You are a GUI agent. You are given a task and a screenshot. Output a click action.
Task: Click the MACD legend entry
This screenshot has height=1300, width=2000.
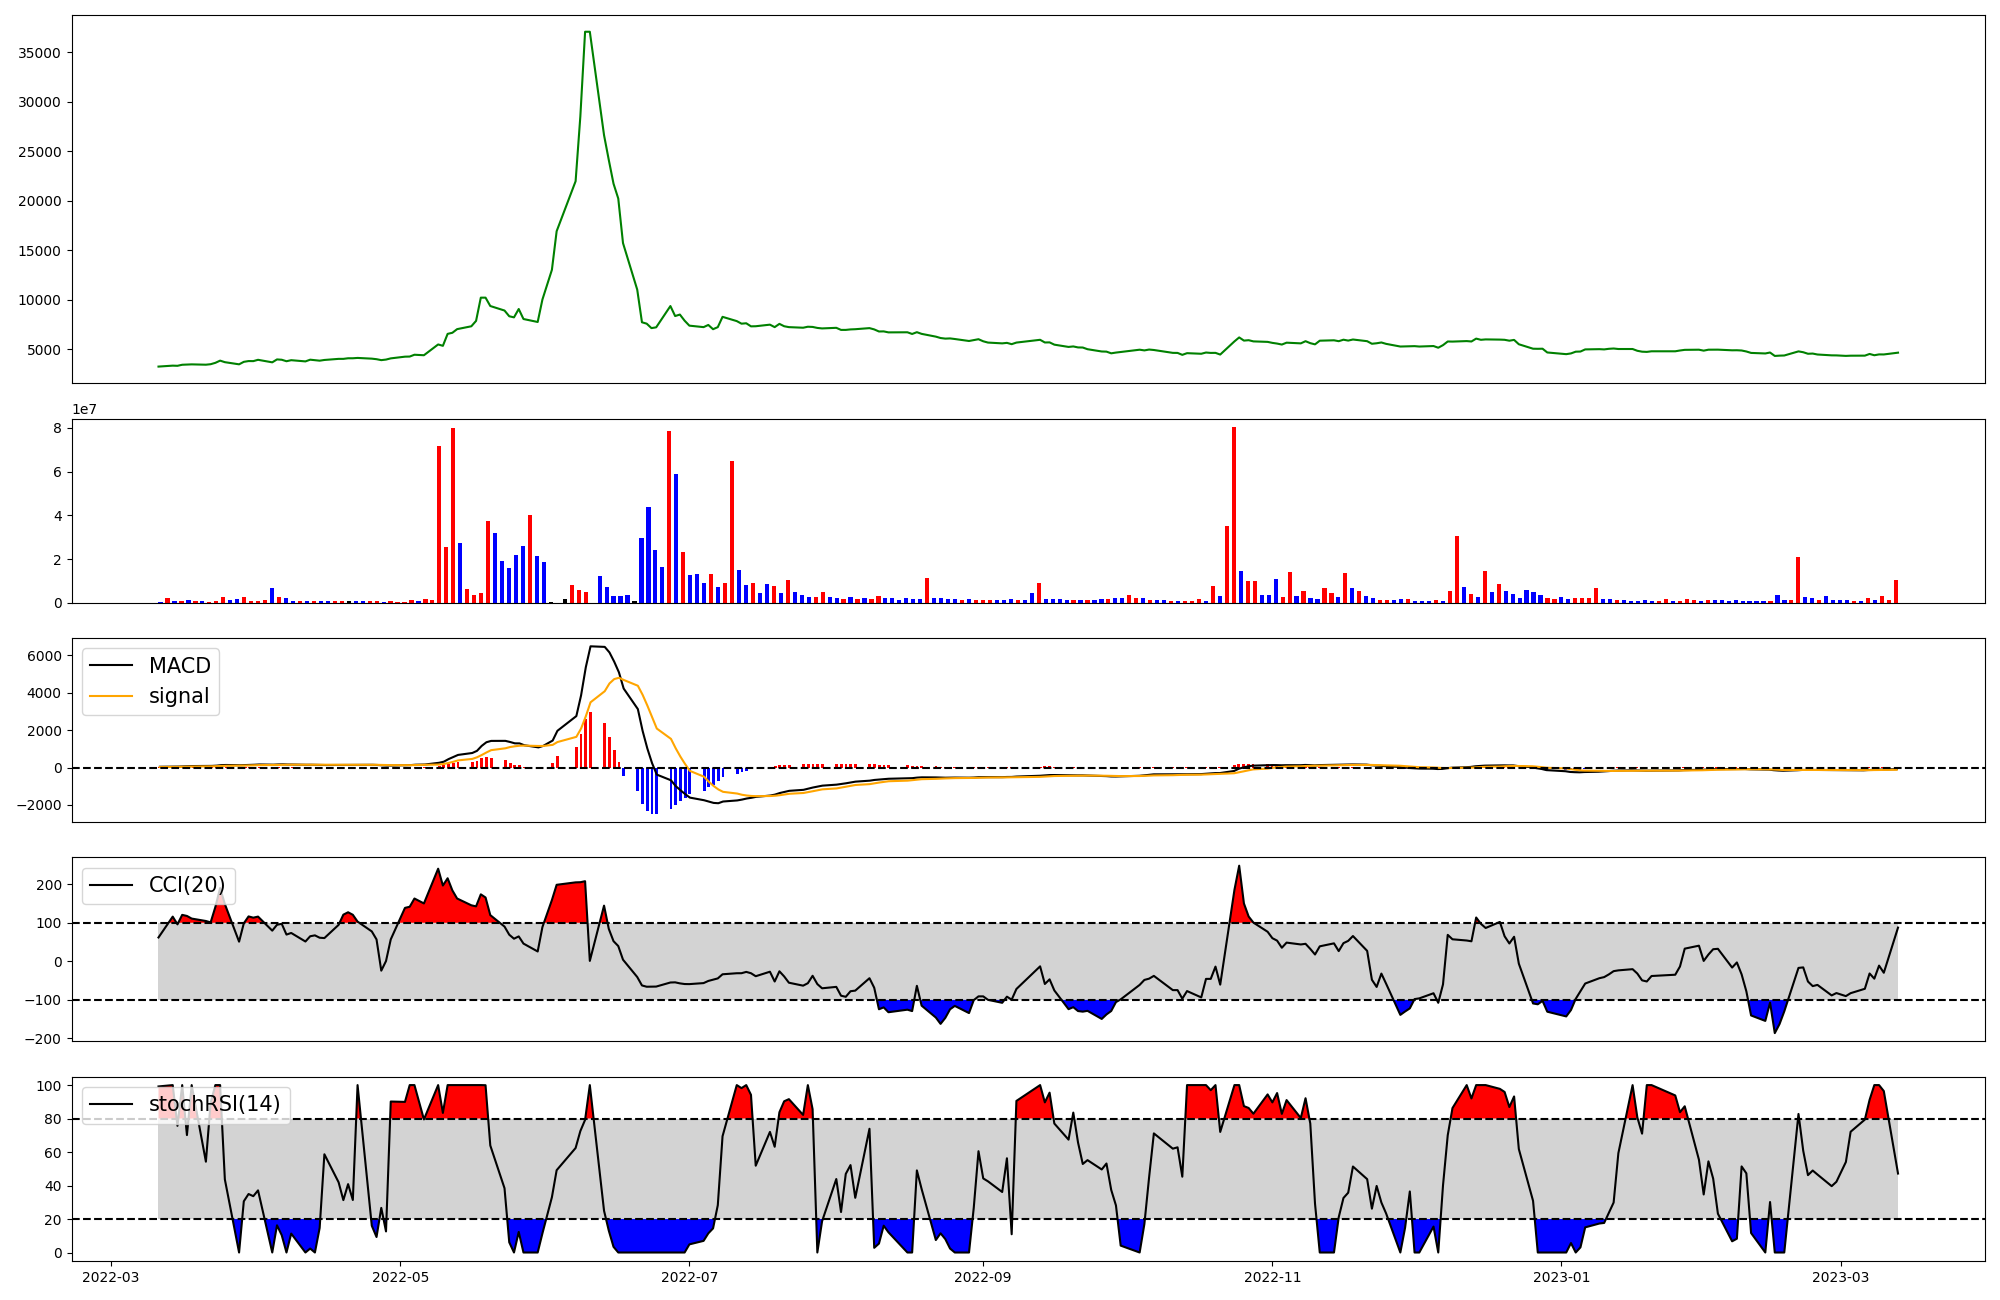tap(179, 666)
